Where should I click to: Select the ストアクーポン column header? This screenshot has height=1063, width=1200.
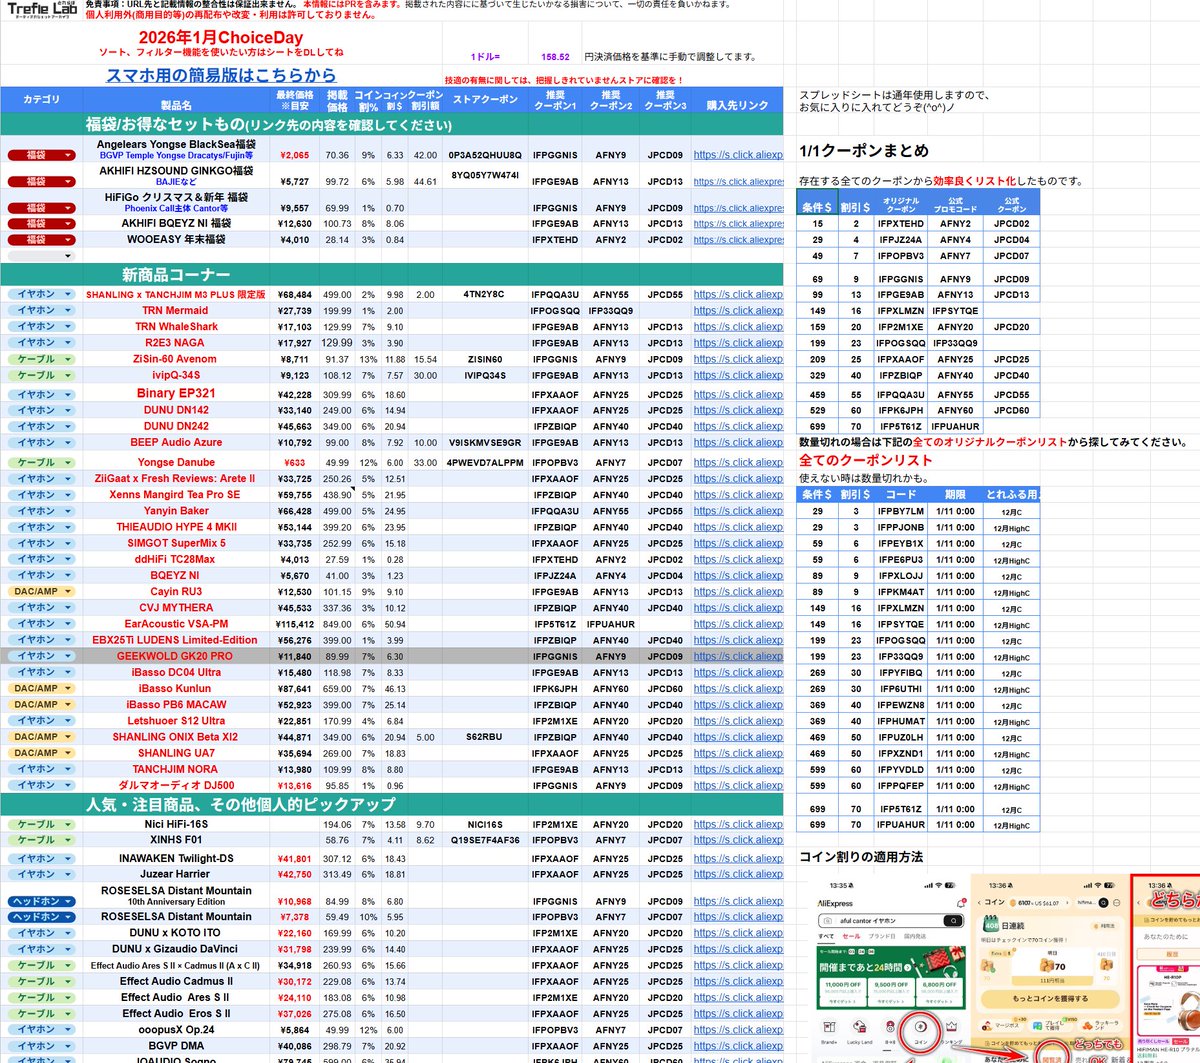pyautogui.click(x=485, y=100)
